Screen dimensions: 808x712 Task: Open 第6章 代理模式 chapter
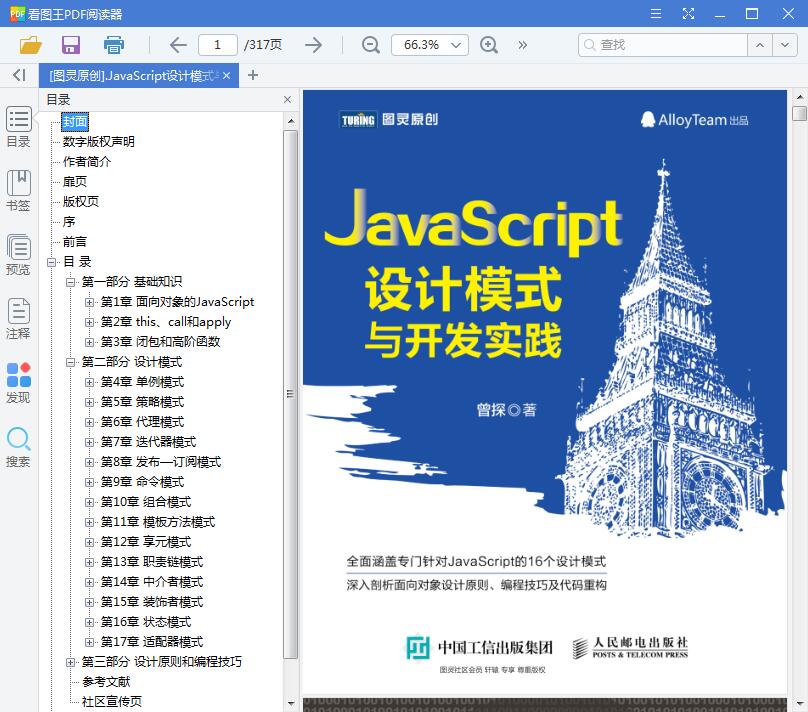(142, 422)
